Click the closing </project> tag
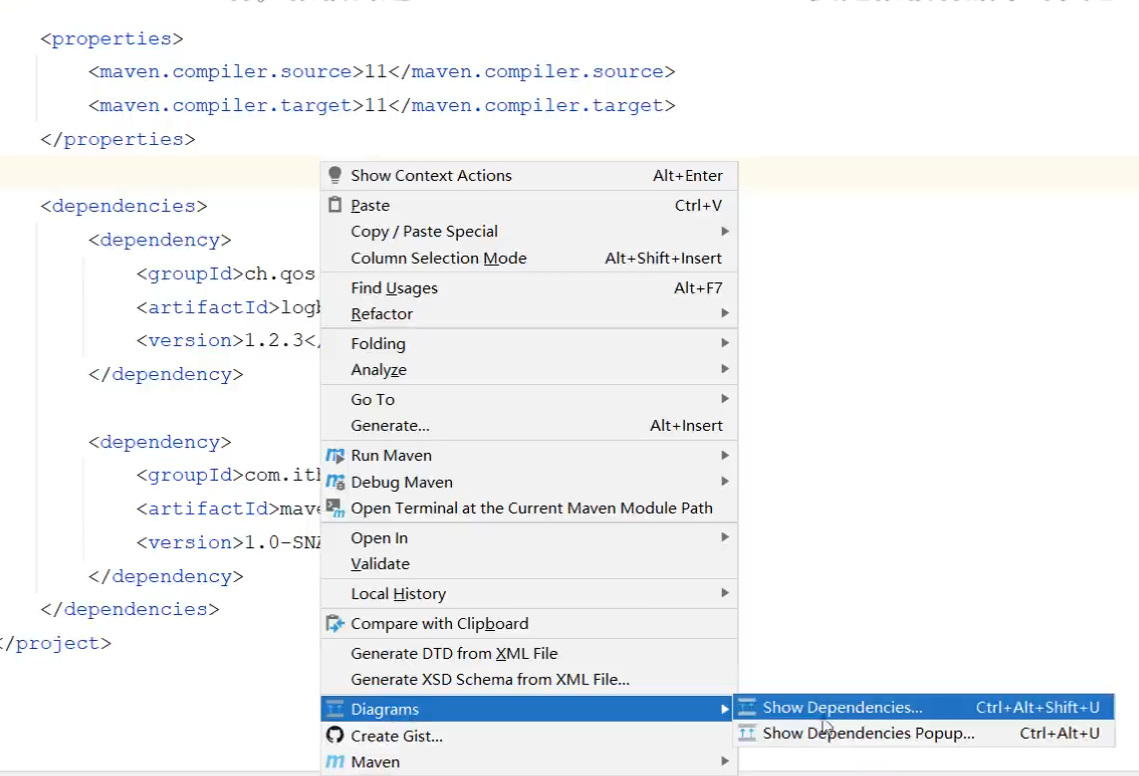The image size is (1139, 776). [x=56, y=643]
